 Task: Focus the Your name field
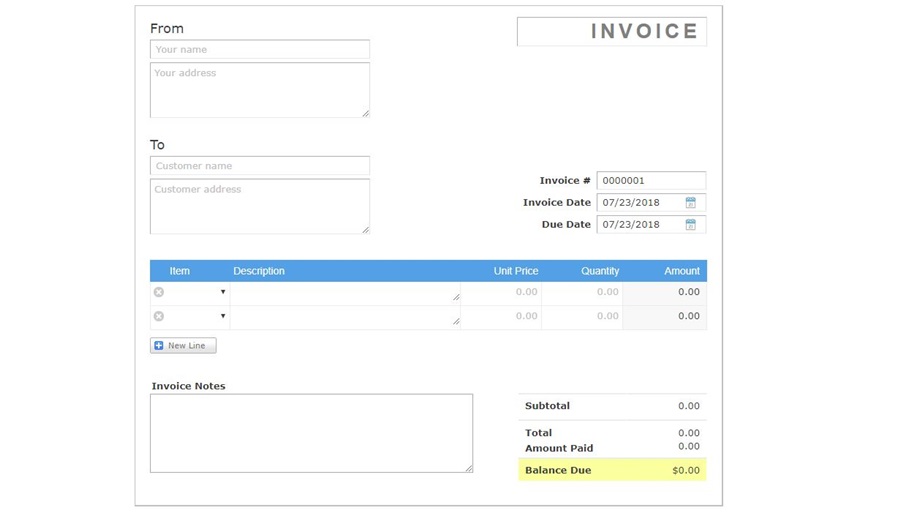tap(260, 49)
